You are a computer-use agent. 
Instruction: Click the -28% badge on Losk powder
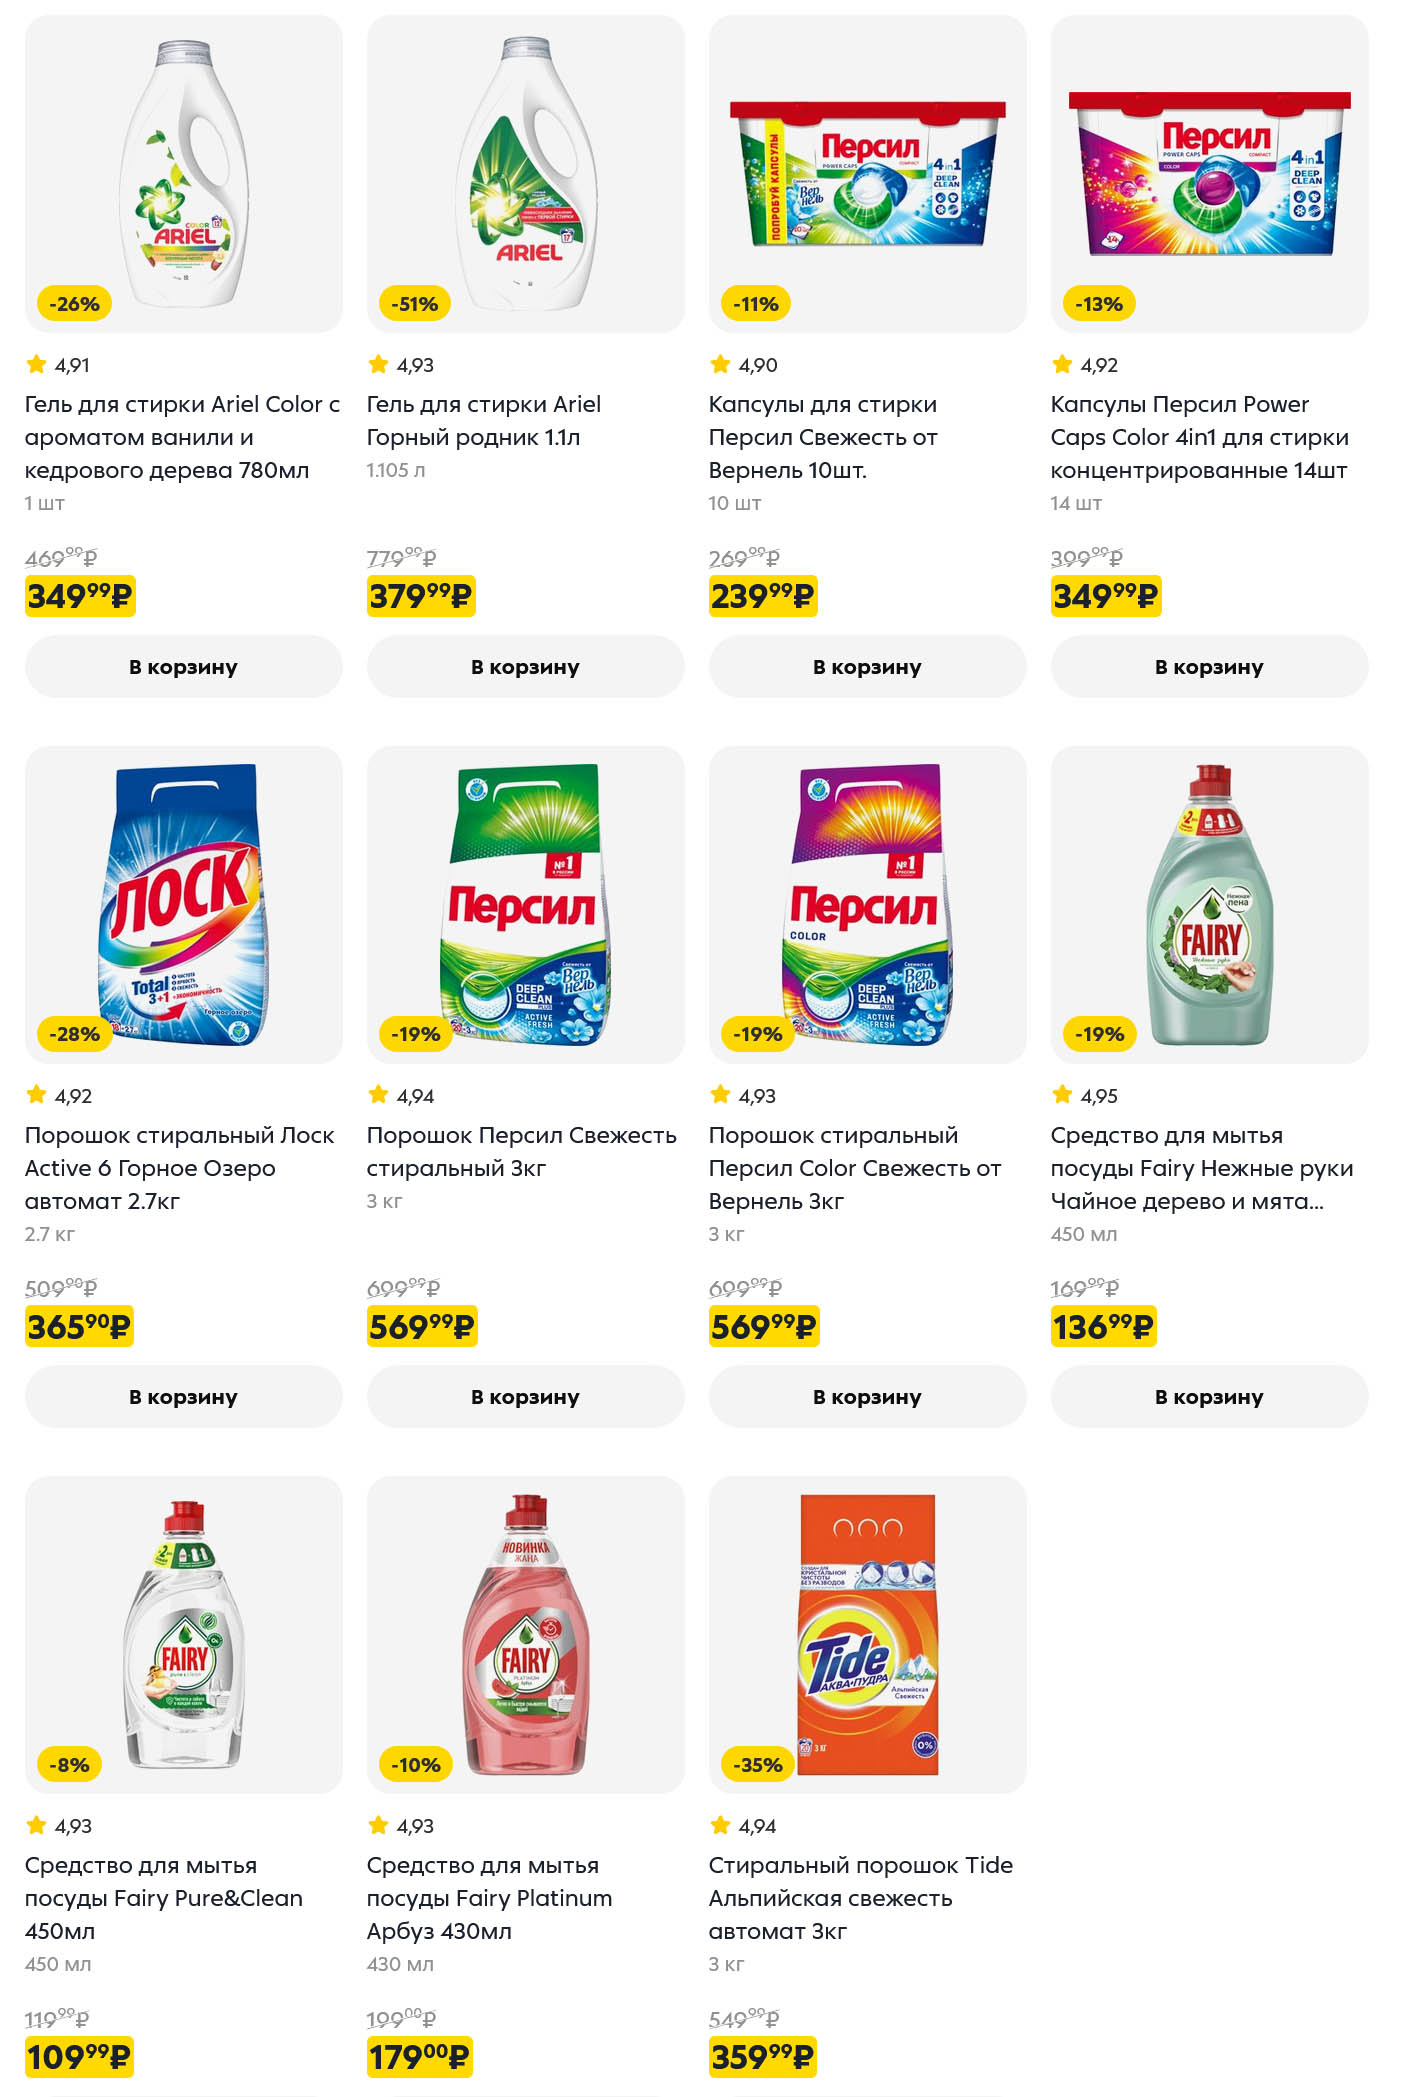point(74,1034)
